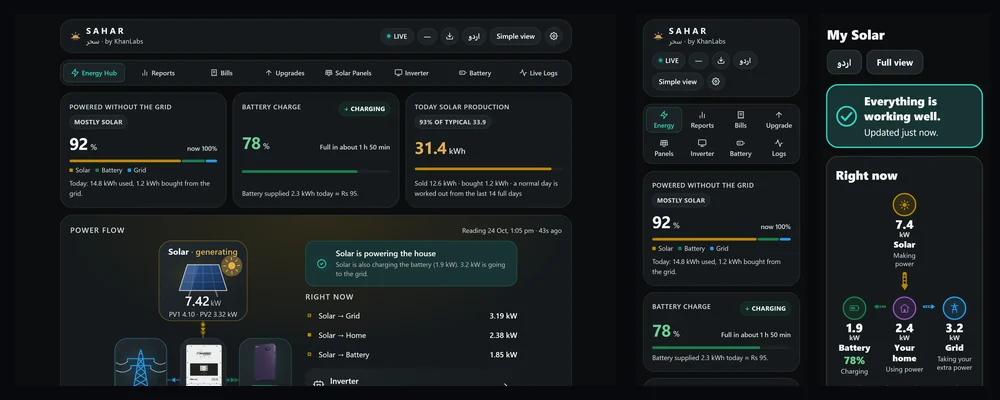Click MOSTLY SOLAR badge in the wide desktop panel

[x=98, y=122]
